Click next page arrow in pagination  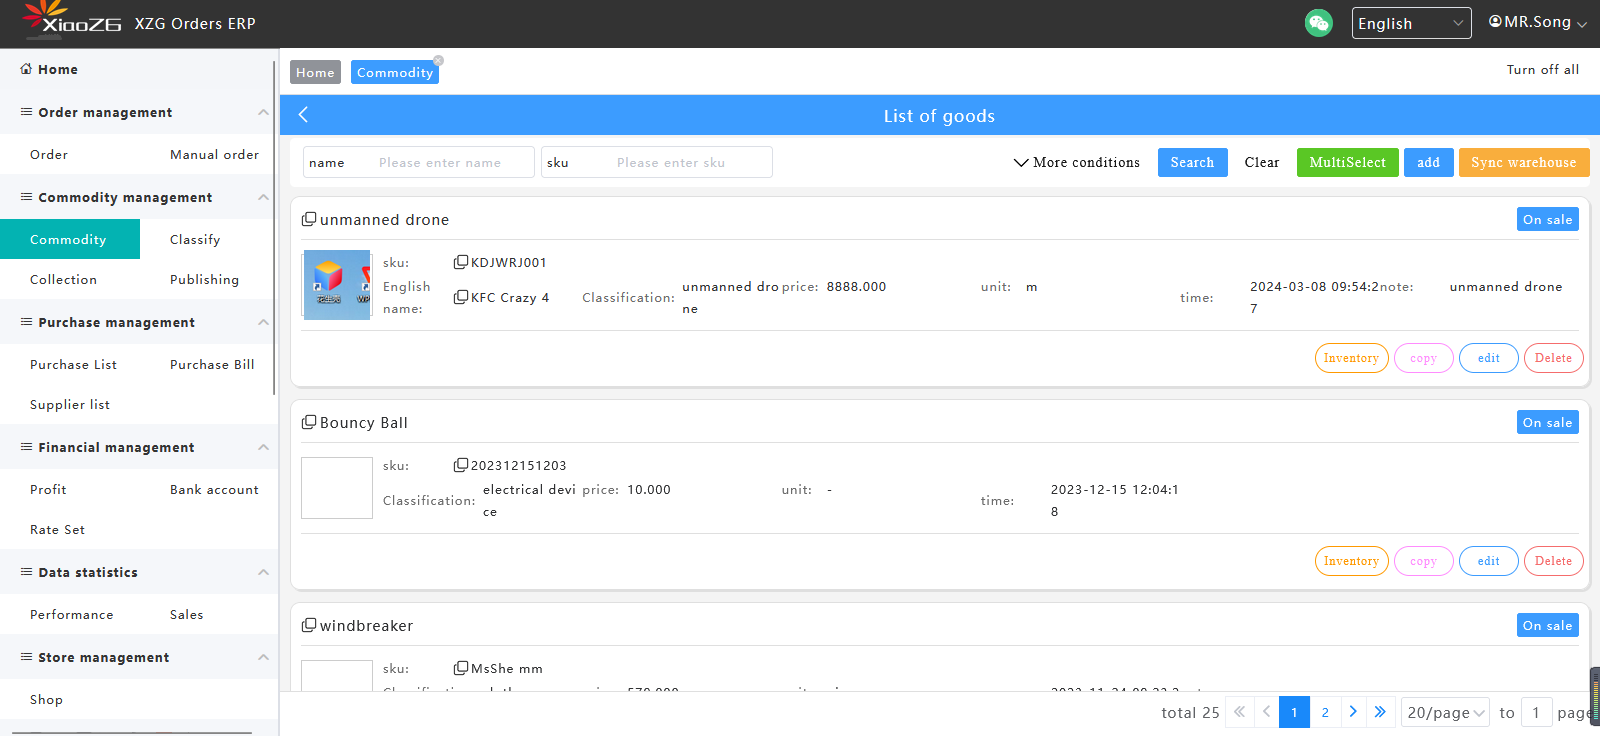coord(1353,712)
